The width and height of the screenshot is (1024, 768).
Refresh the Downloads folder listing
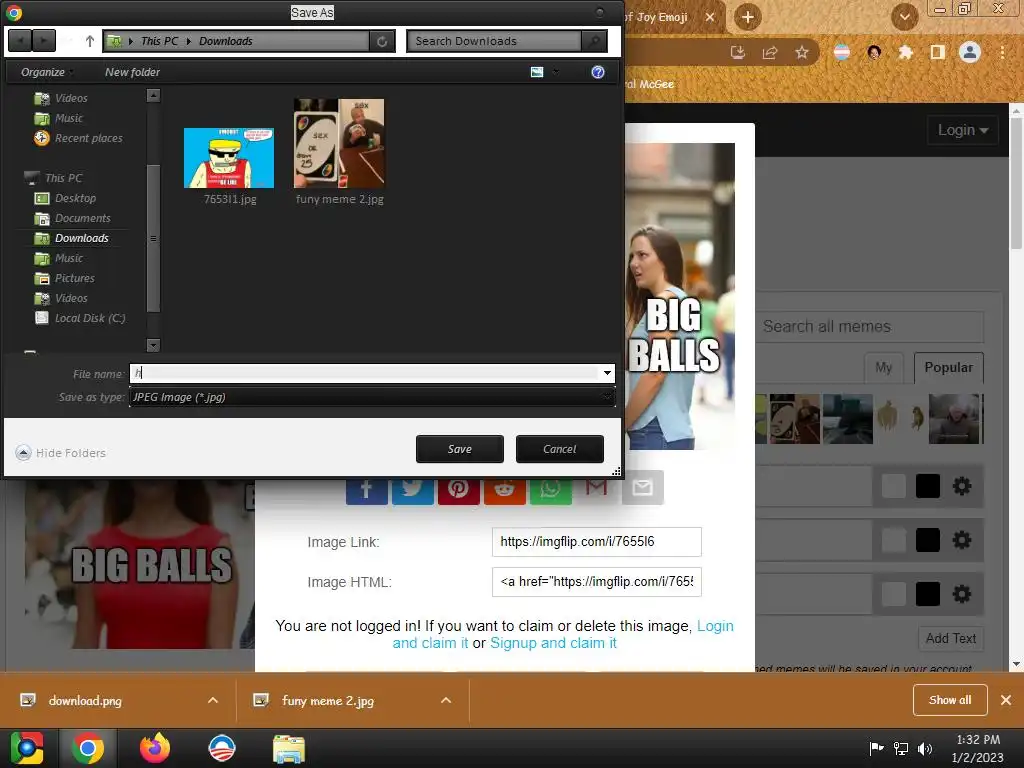point(382,41)
